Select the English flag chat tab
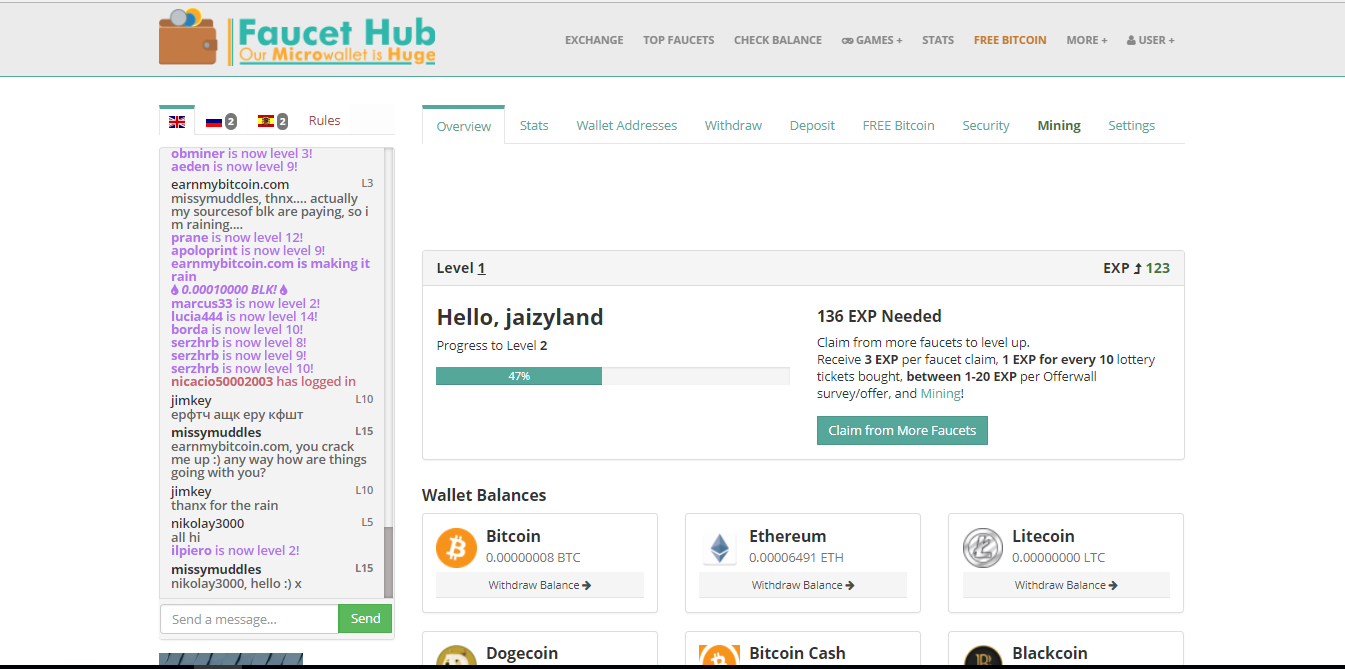The width and height of the screenshot is (1345, 669). pos(177,121)
